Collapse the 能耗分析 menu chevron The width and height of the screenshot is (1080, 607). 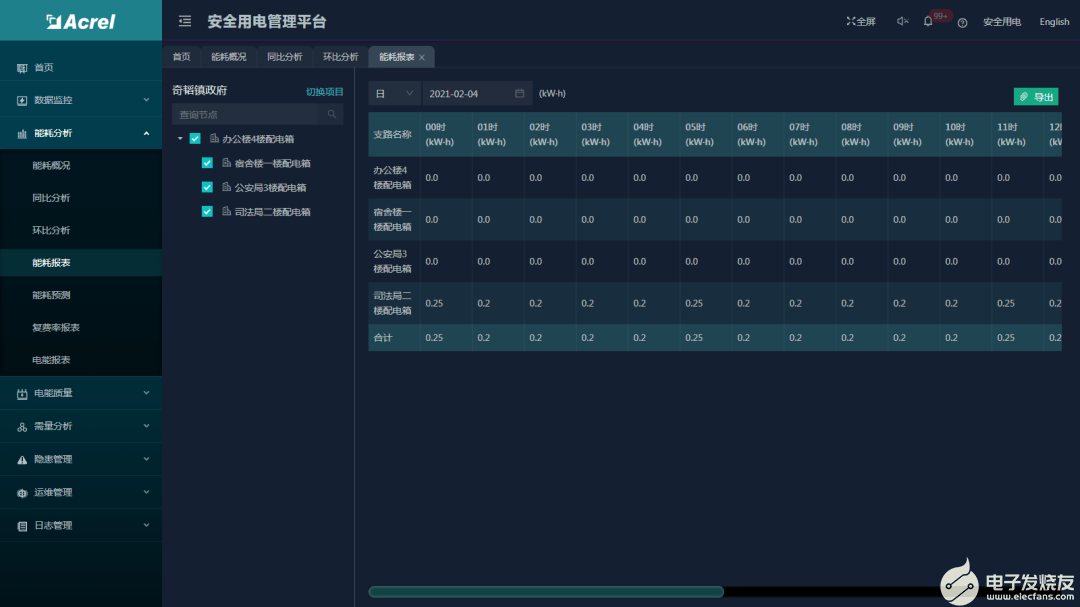point(146,133)
